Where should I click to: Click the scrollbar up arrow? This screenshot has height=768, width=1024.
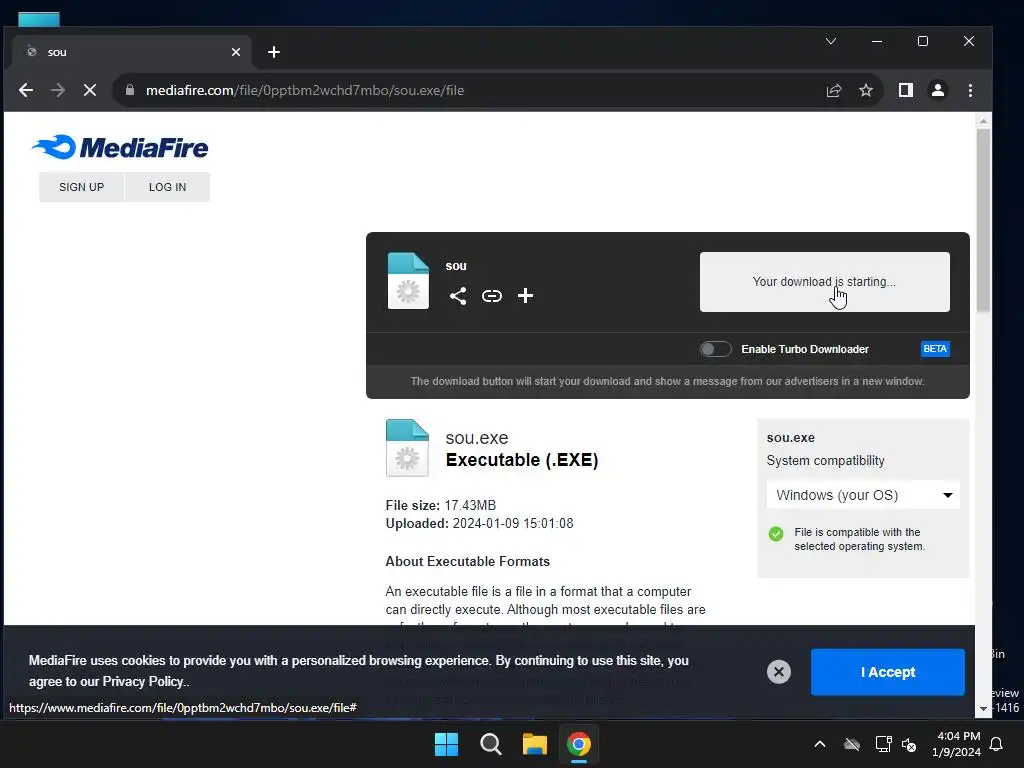pos(983,121)
